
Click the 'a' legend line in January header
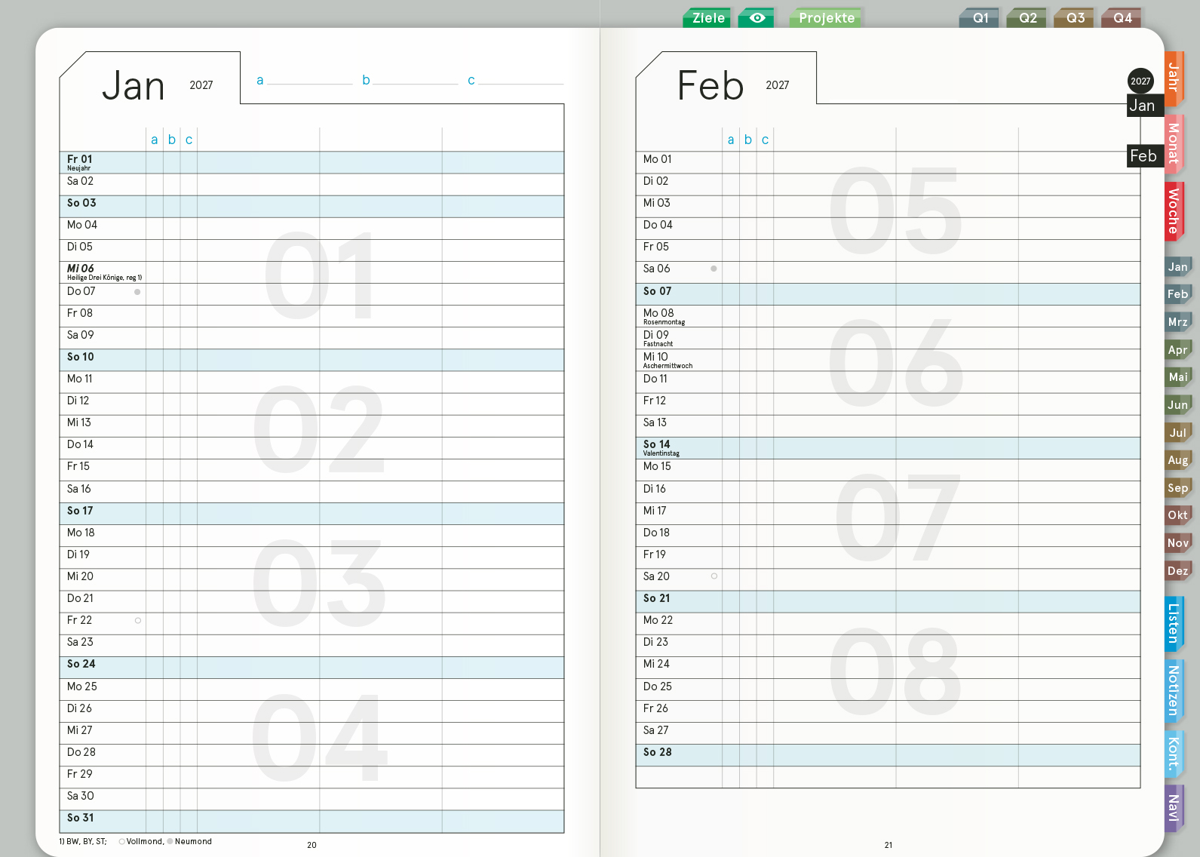(304, 80)
